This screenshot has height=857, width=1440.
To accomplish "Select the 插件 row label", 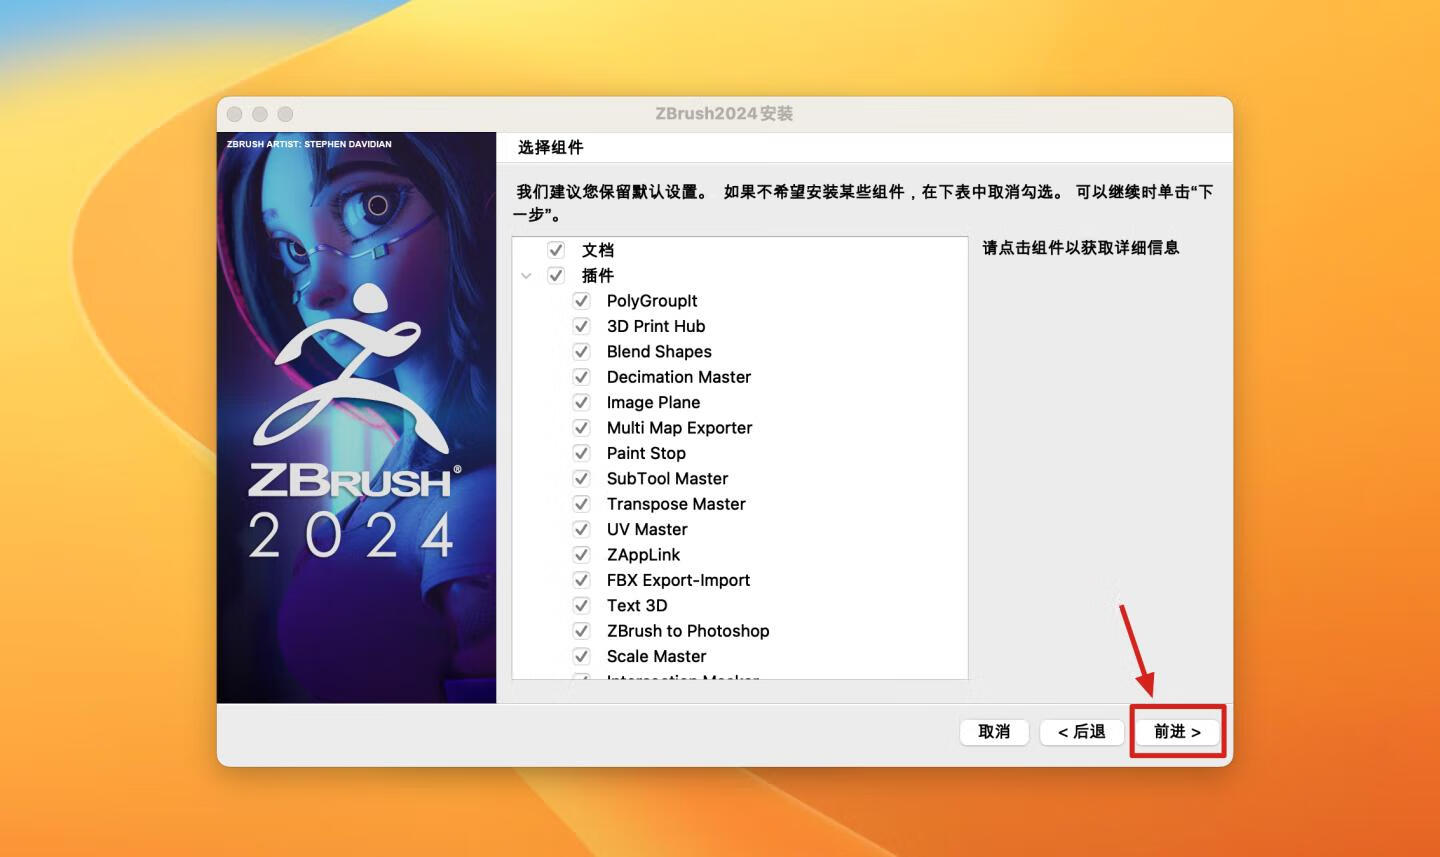I will click(x=598, y=276).
